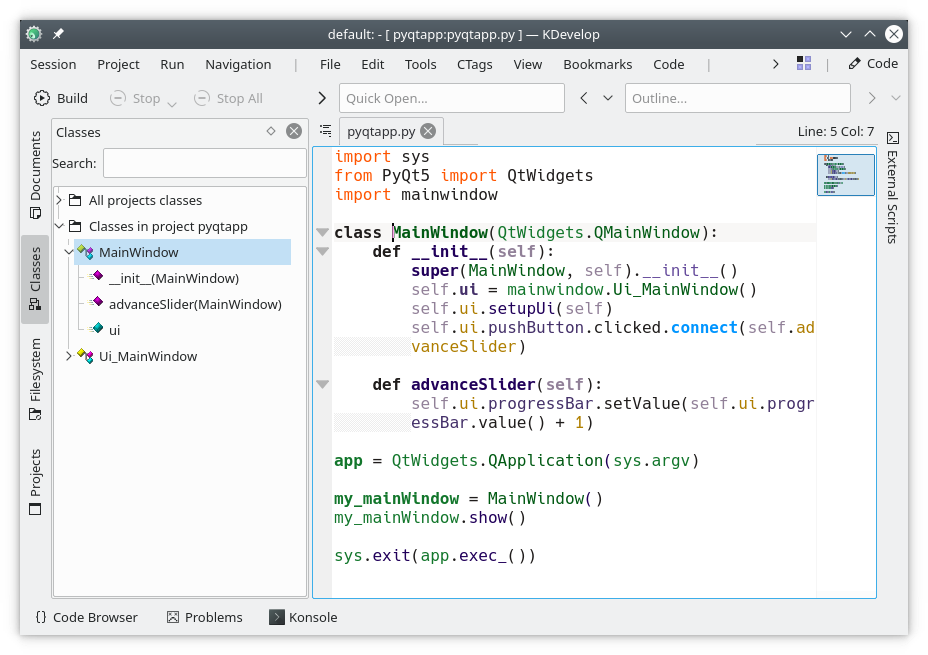The image size is (928, 655).
Task: Toggle the Filesystem side panel
Action: point(35,376)
